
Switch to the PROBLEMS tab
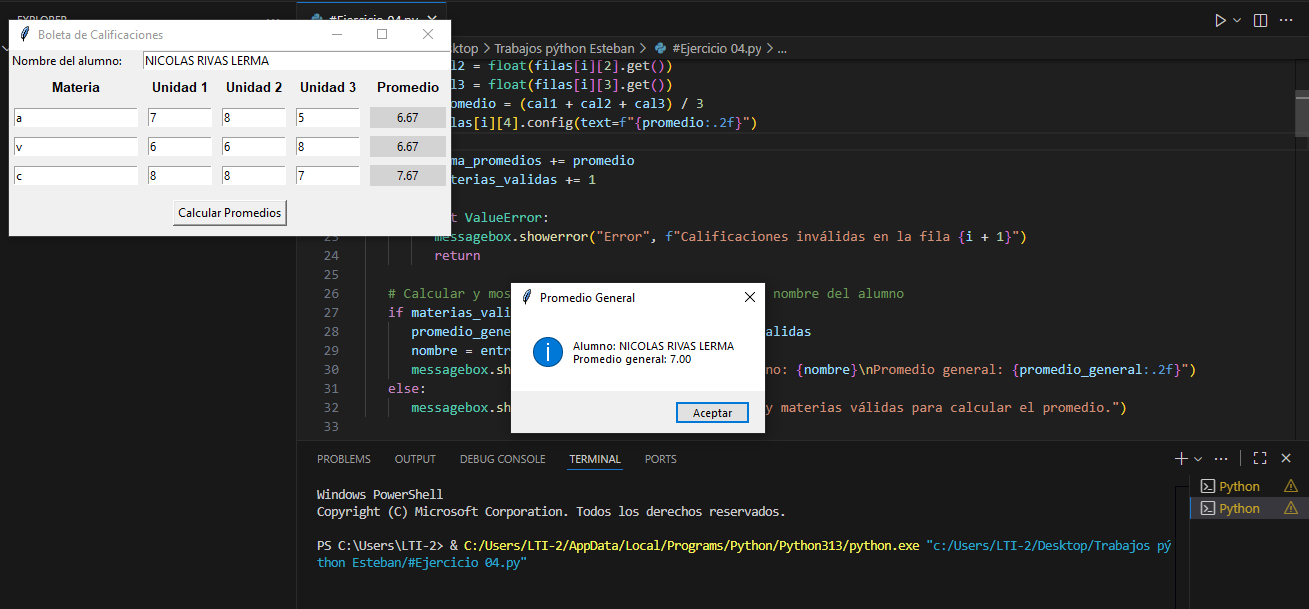343,459
